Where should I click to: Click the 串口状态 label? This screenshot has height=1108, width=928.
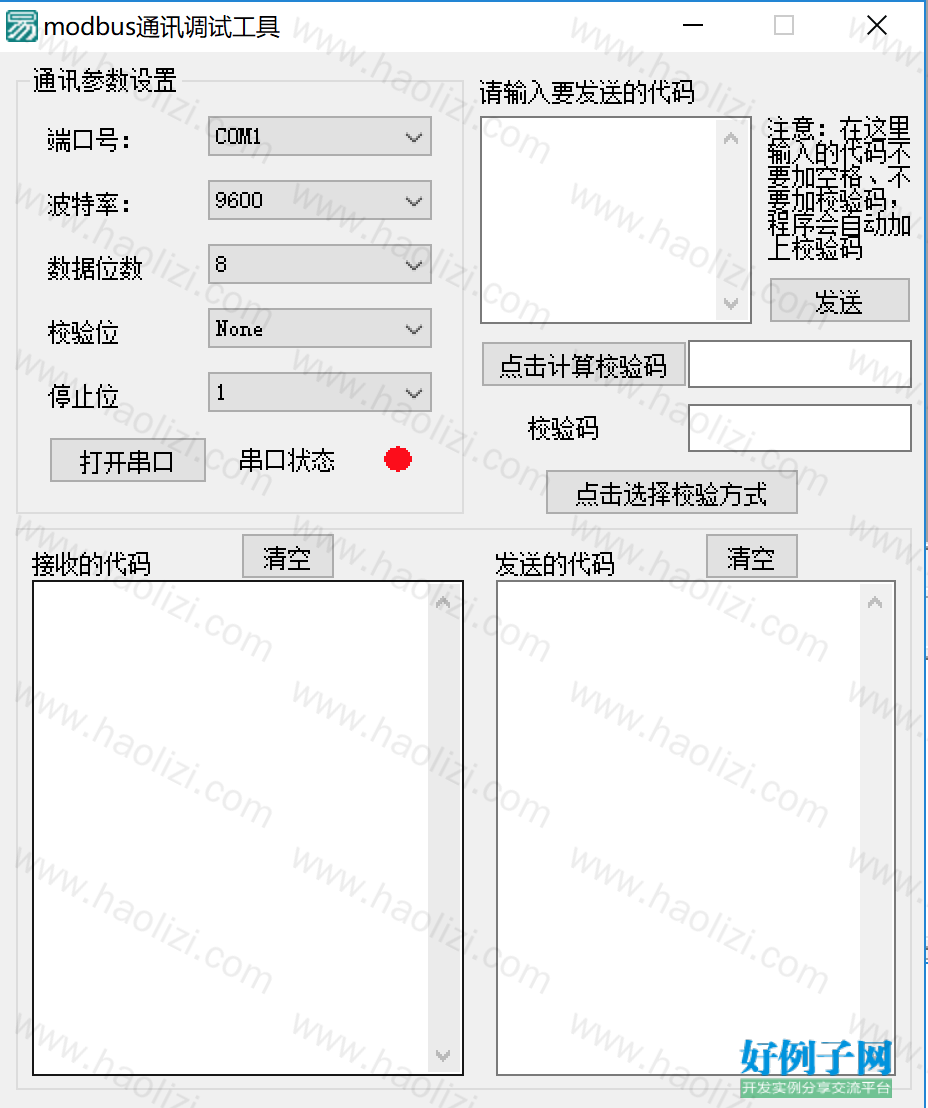[287, 461]
